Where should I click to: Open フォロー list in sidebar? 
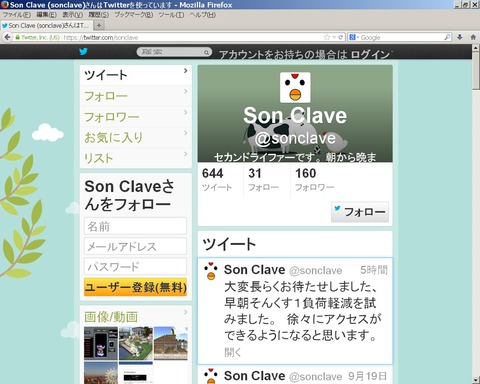pos(136,96)
